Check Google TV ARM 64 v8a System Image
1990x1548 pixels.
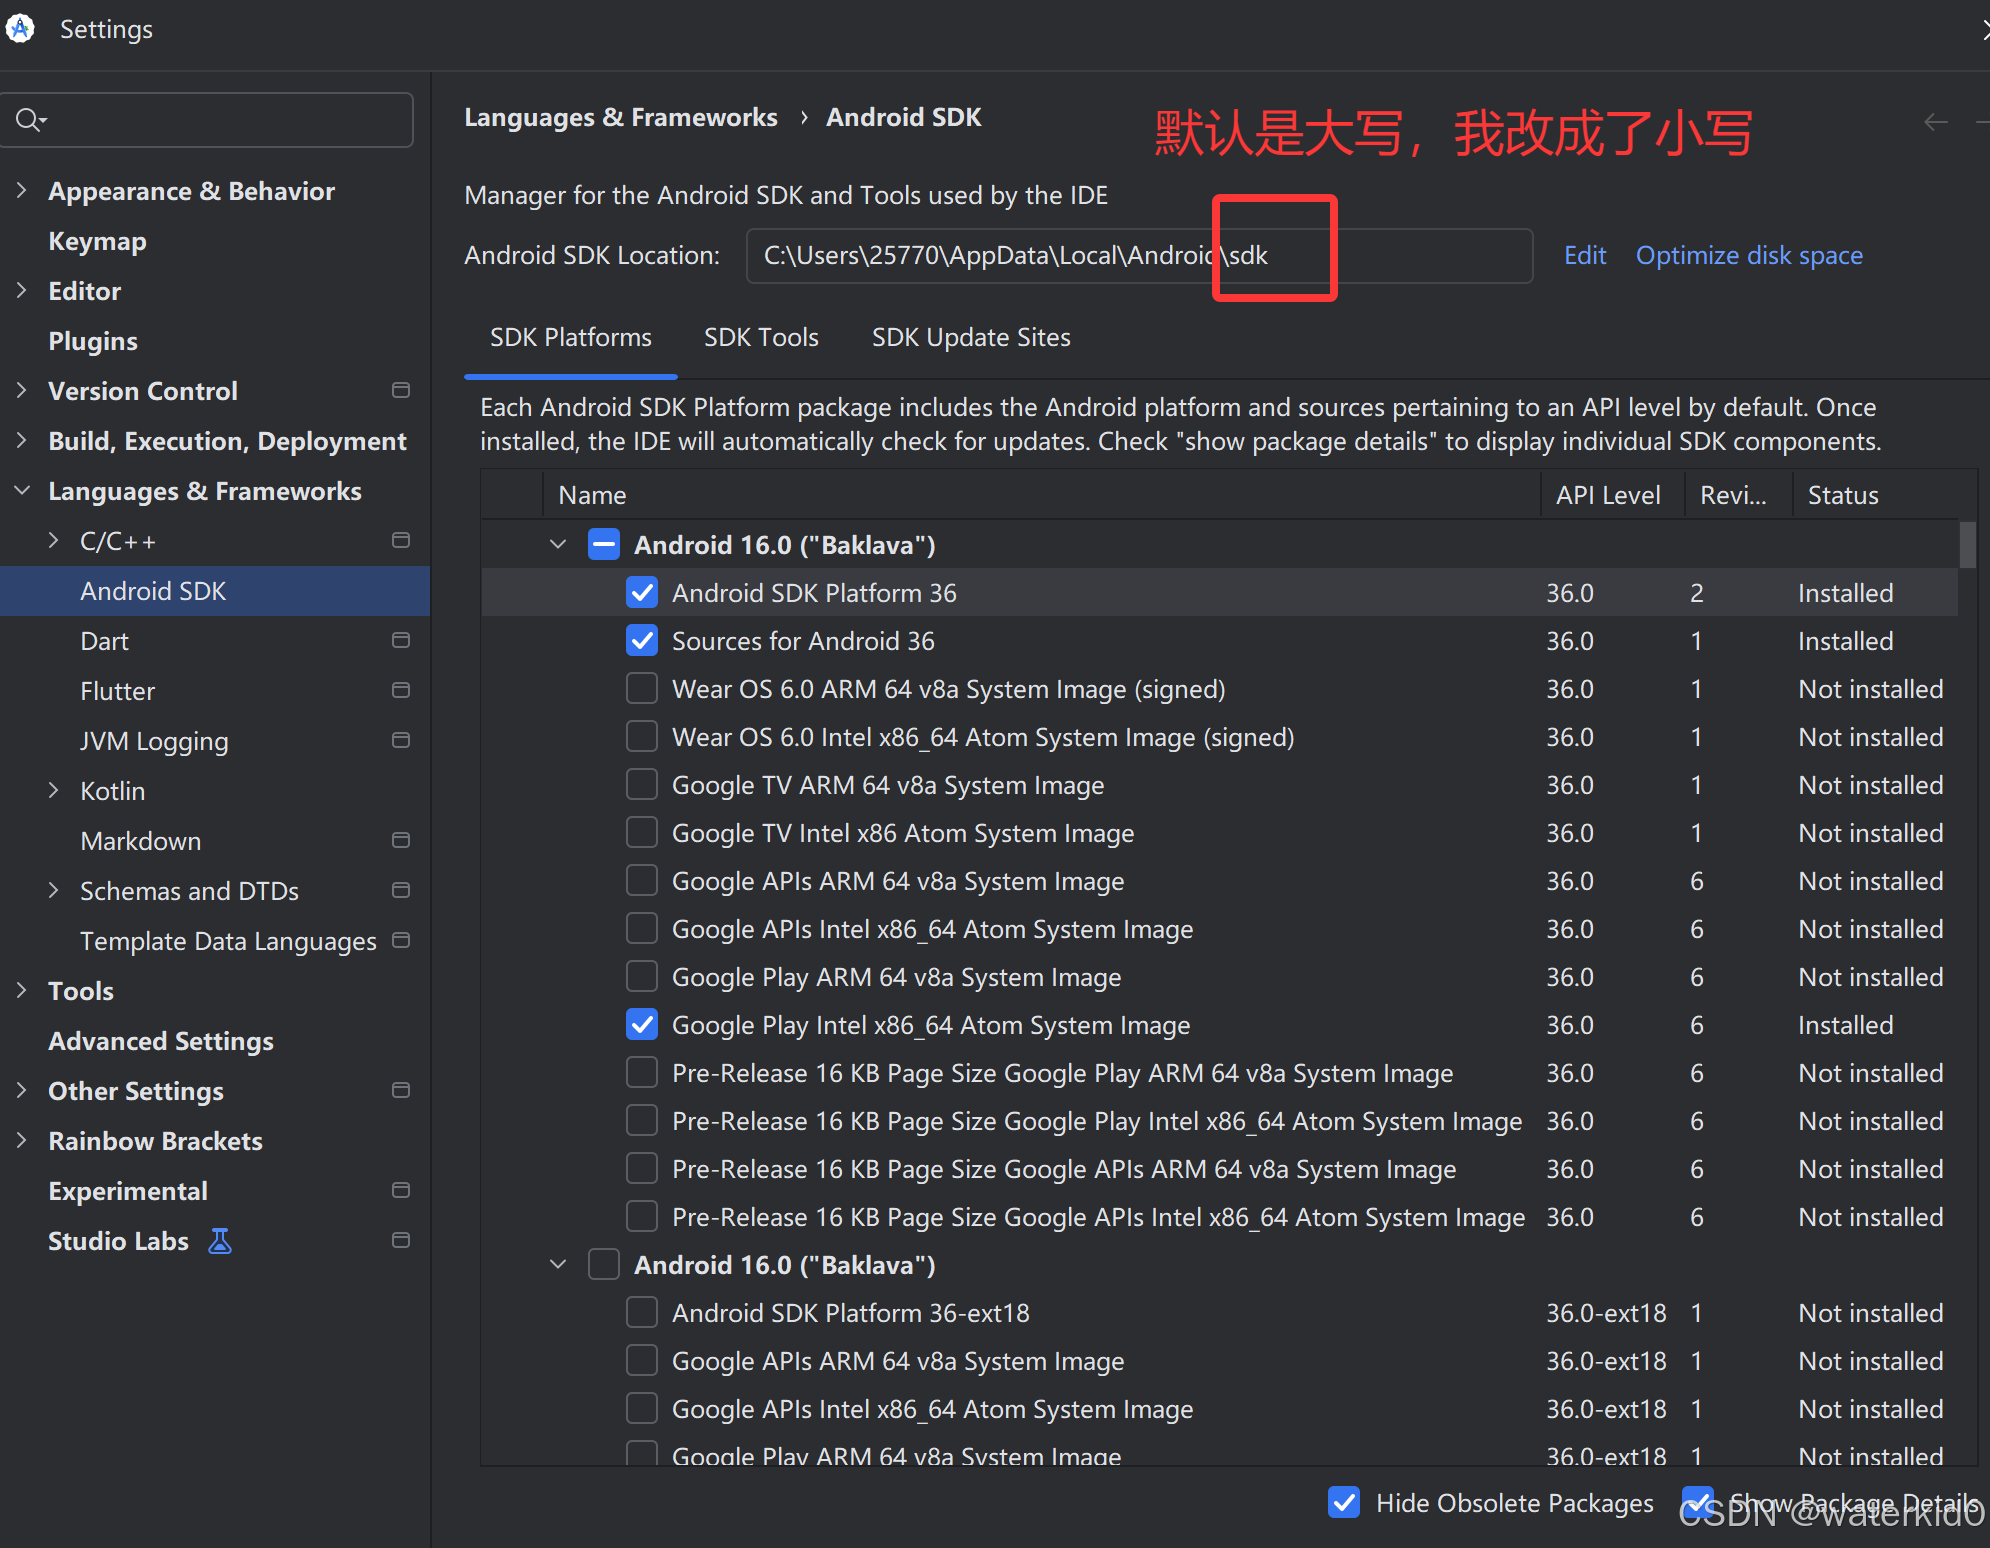tap(642, 785)
